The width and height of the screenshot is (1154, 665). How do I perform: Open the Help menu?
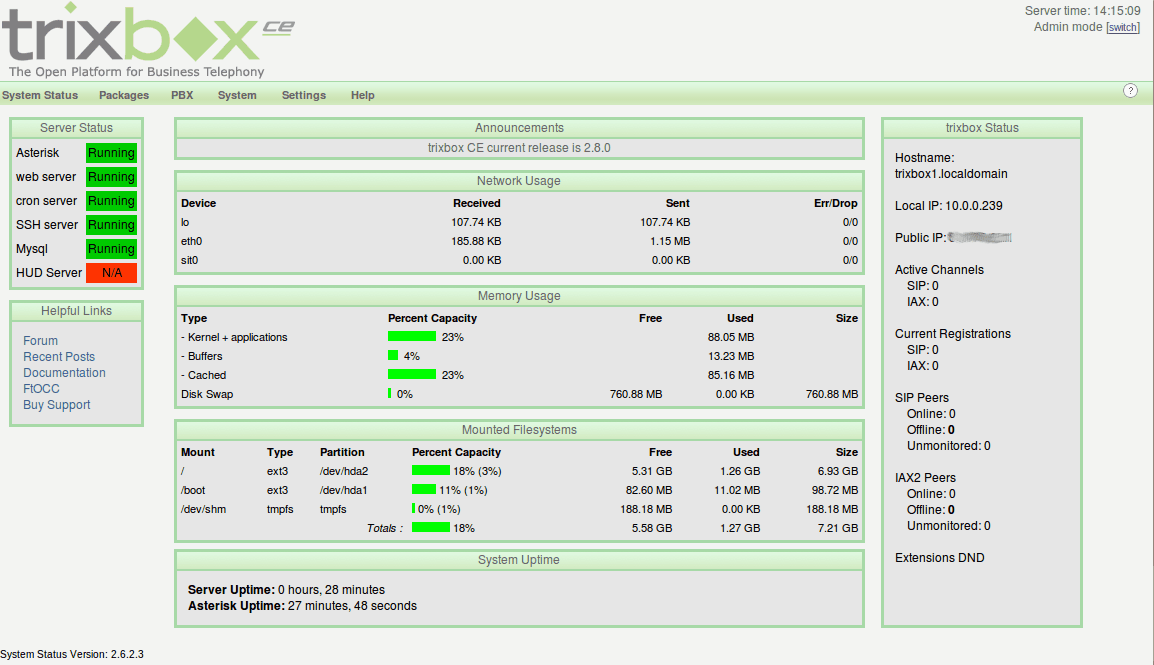(363, 95)
